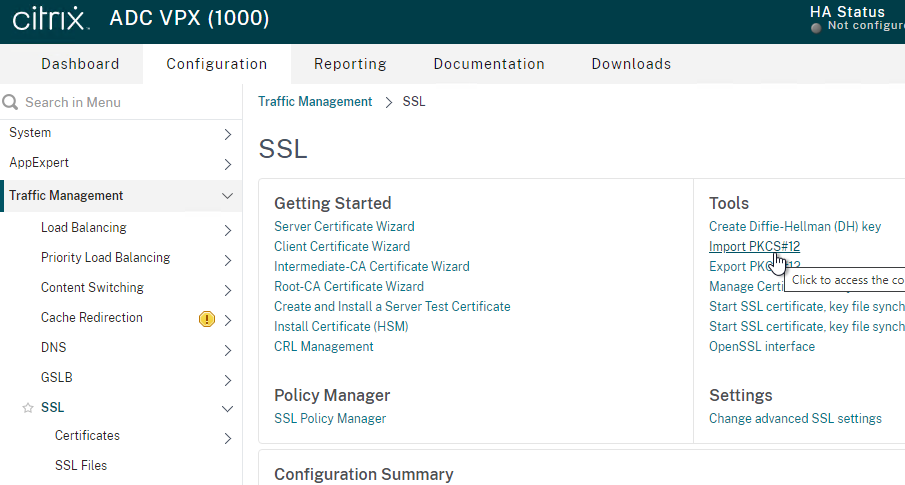905x485 pixels.
Task: Click Create Diffie-Hellman (DH) key
Action: tap(795, 226)
